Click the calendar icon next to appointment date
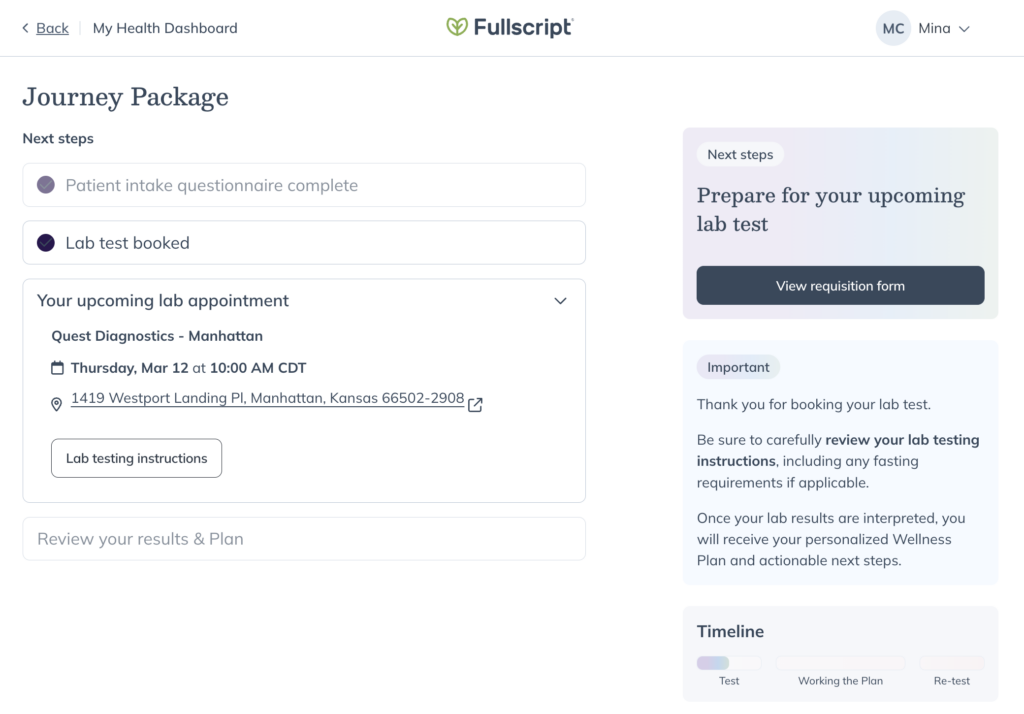The width and height of the screenshot is (1024, 714). pyautogui.click(x=58, y=367)
